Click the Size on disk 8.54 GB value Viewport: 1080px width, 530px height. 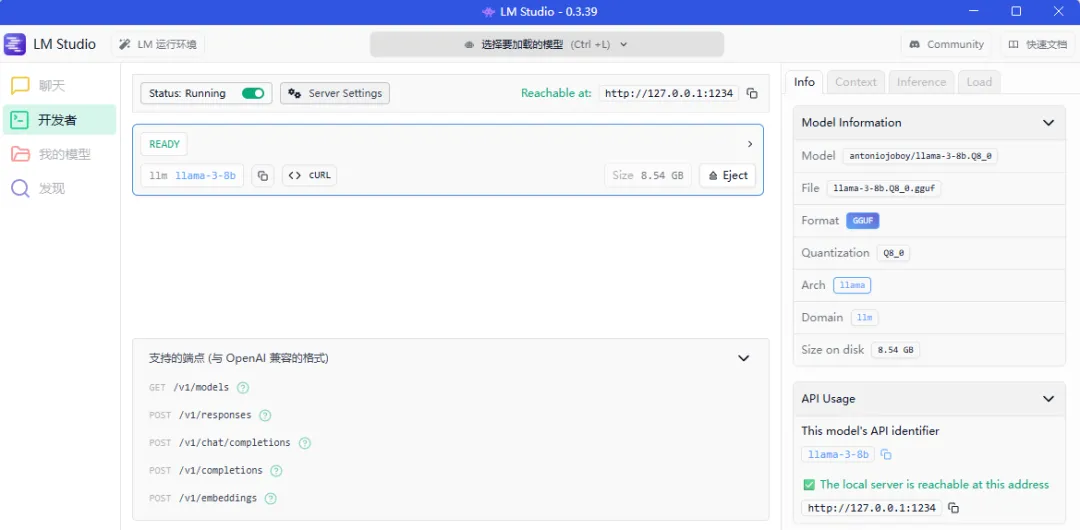click(x=895, y=350)
